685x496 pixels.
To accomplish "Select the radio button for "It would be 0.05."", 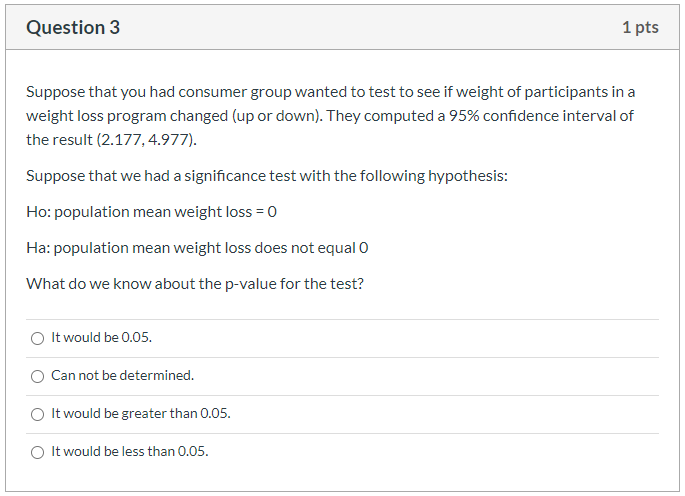I will pos(37,338).
